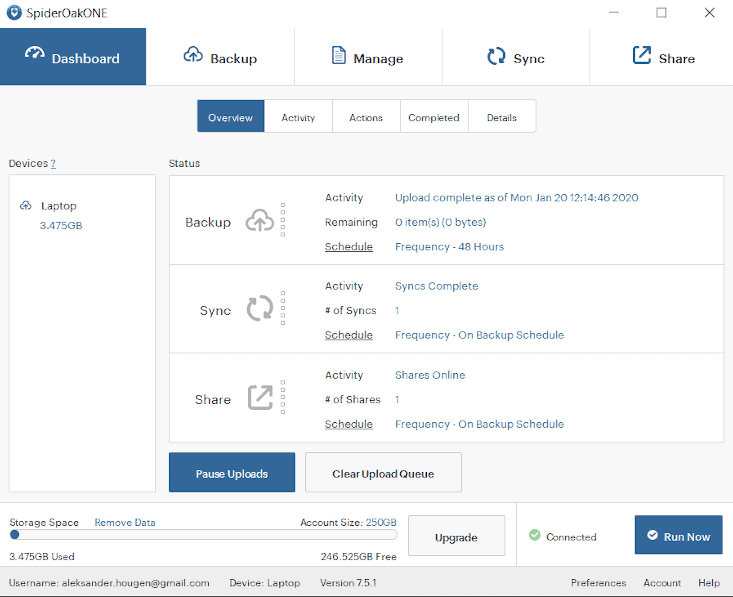Click the Manage document icon
733x597 pixels.
coord(339,55)
